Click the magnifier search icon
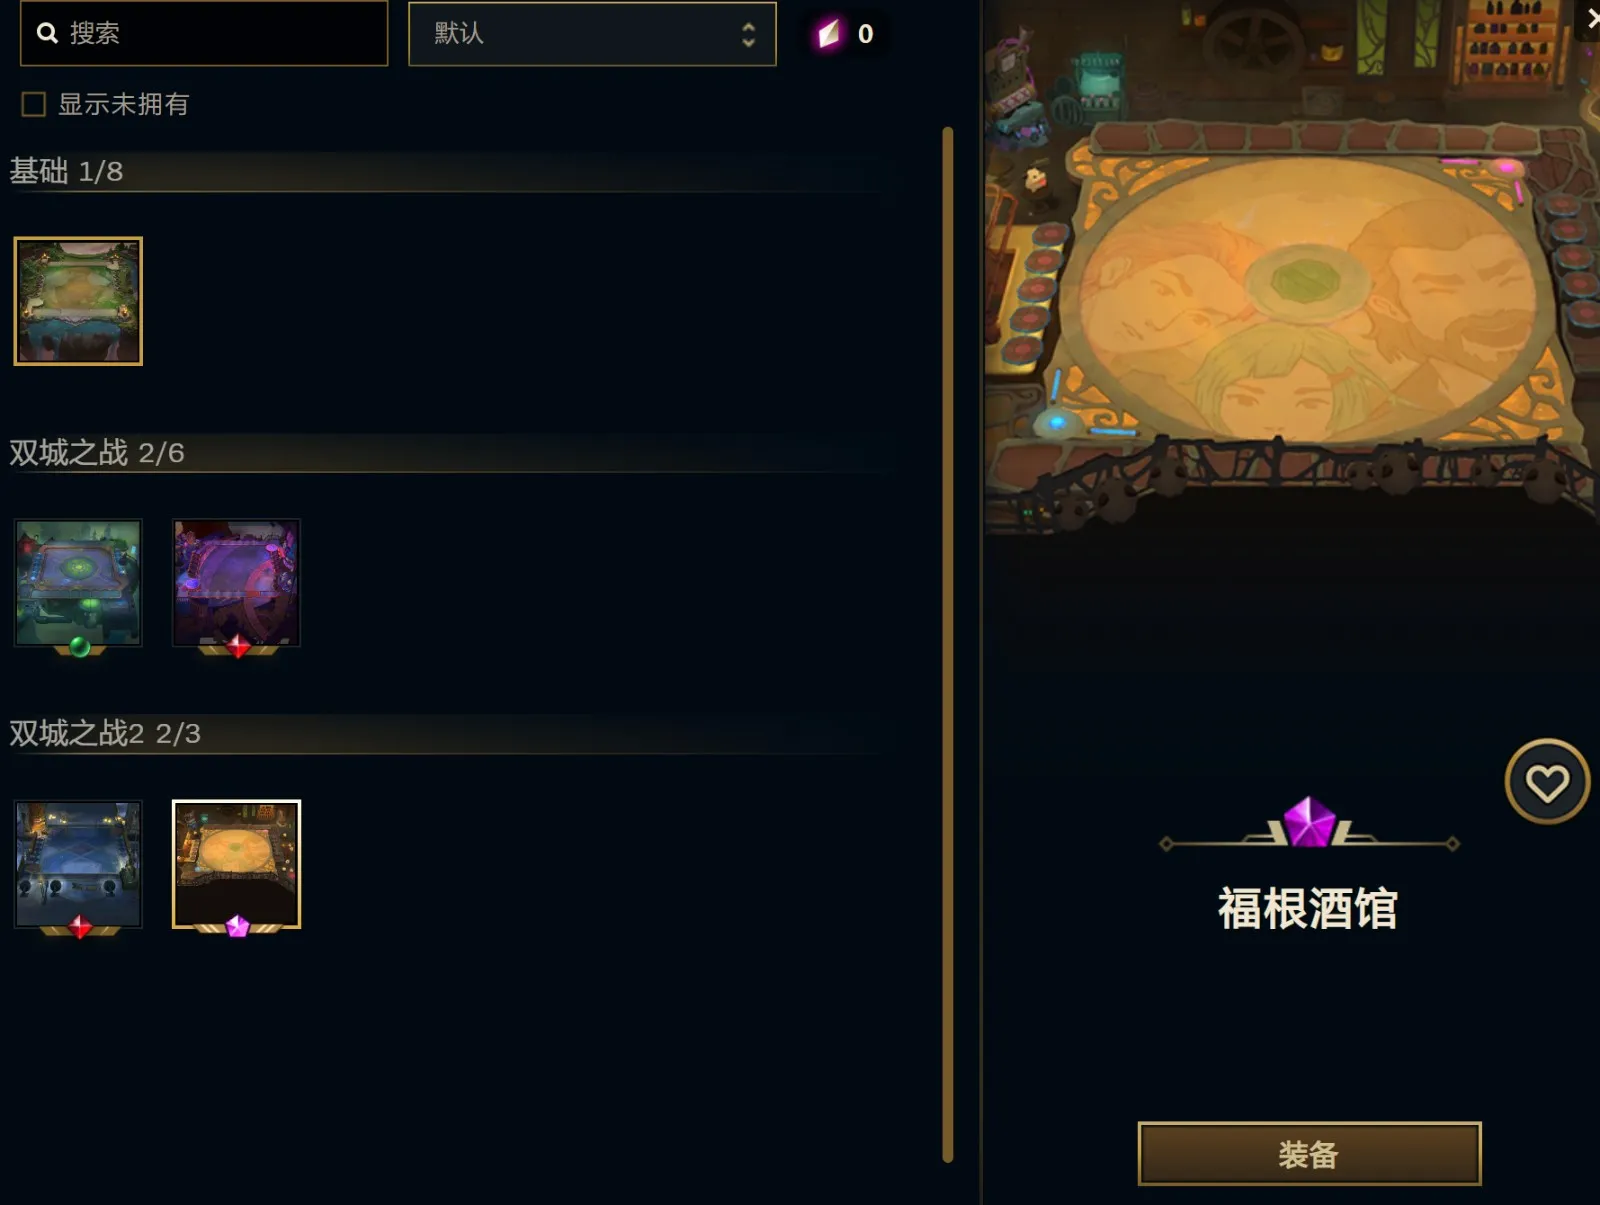Viewport: 1600px width, 1205px height. tap(47, 33)
